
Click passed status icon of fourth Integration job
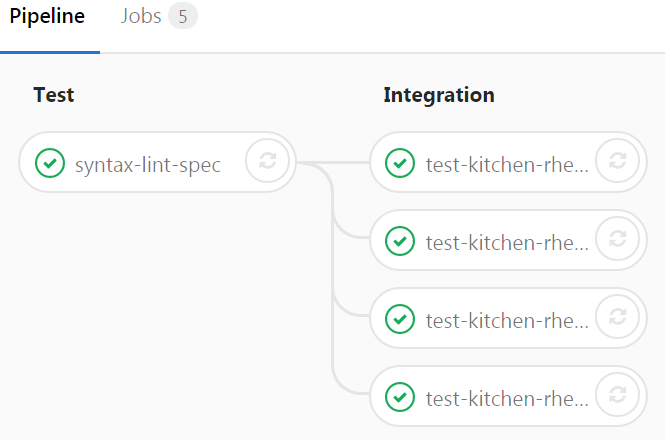pos(400,396)
